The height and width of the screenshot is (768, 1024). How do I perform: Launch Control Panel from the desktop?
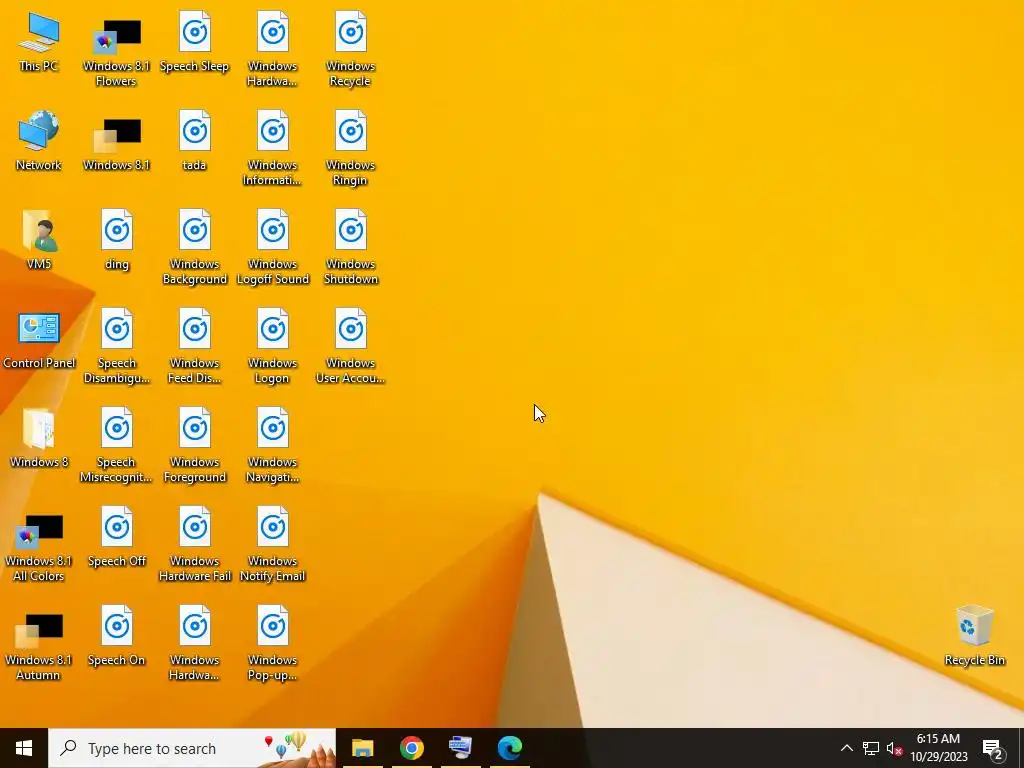(39, 340)
